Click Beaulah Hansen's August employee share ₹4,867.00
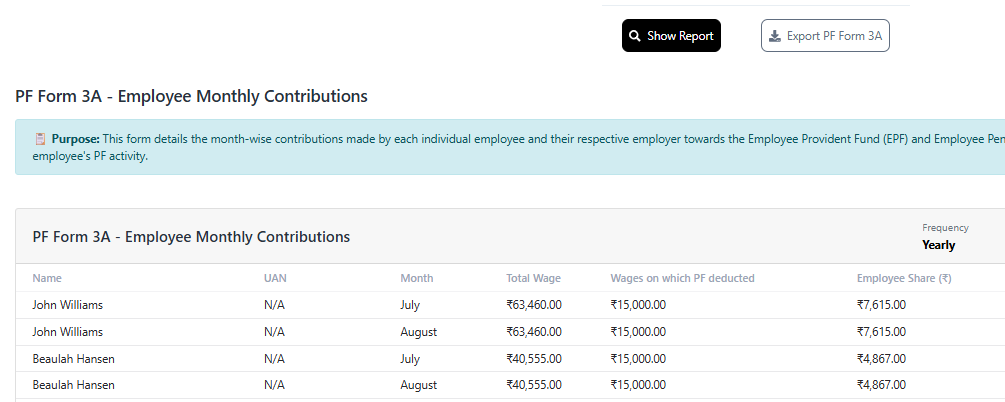Viewport: 1005px width, 402px height. [881, 385]
